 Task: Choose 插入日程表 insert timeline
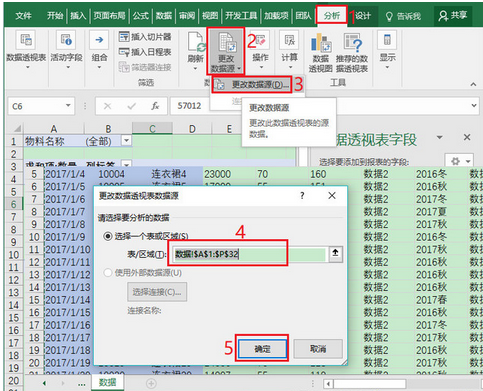coord(145,52)
